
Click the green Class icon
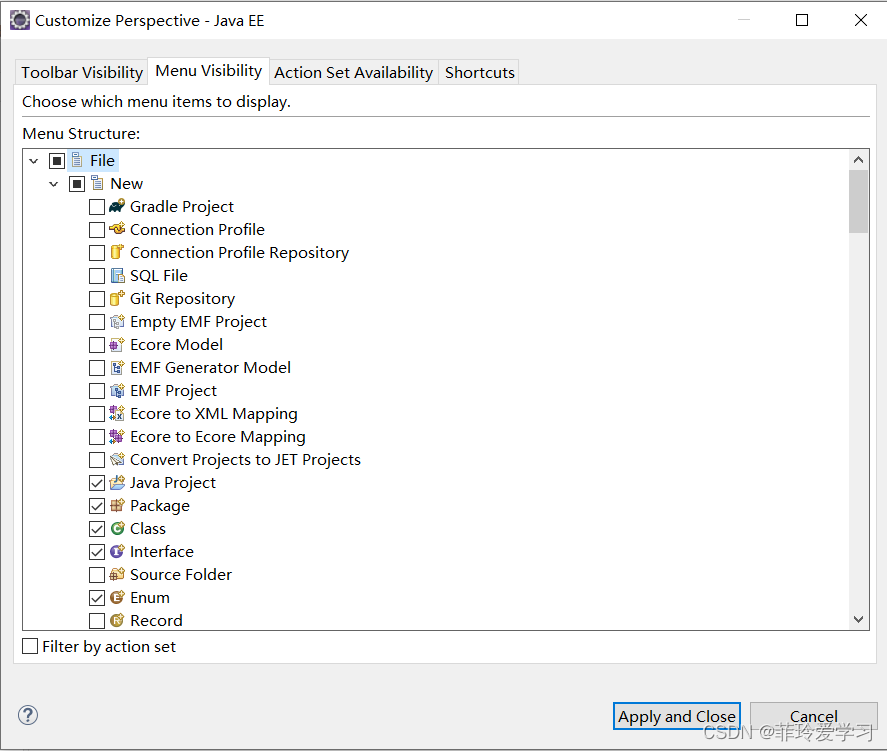point(117,528)
